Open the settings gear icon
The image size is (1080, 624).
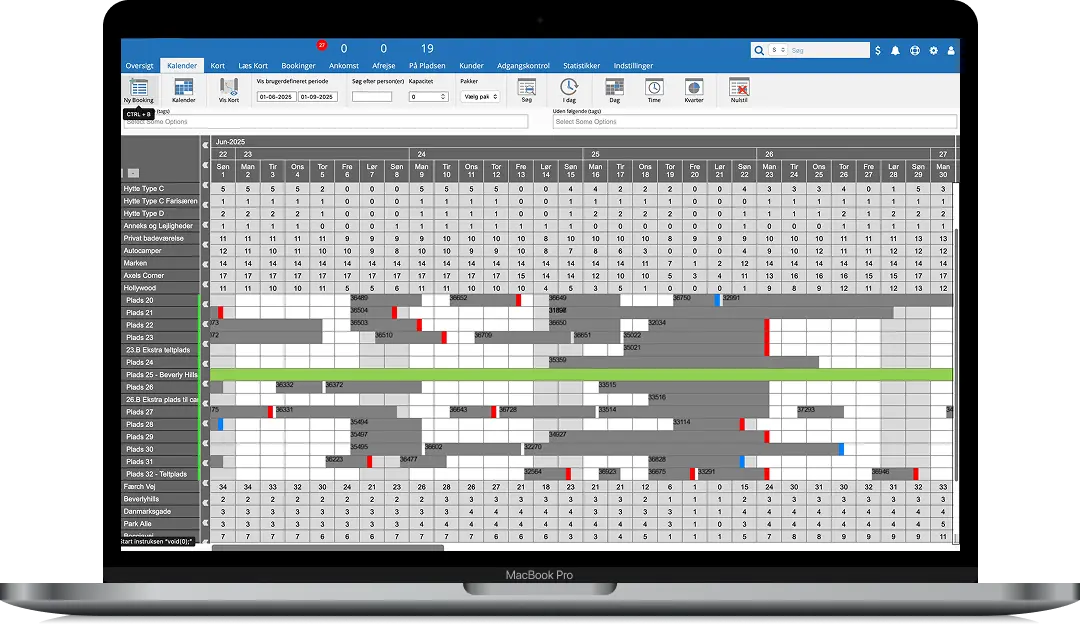(x=933, y=50)
